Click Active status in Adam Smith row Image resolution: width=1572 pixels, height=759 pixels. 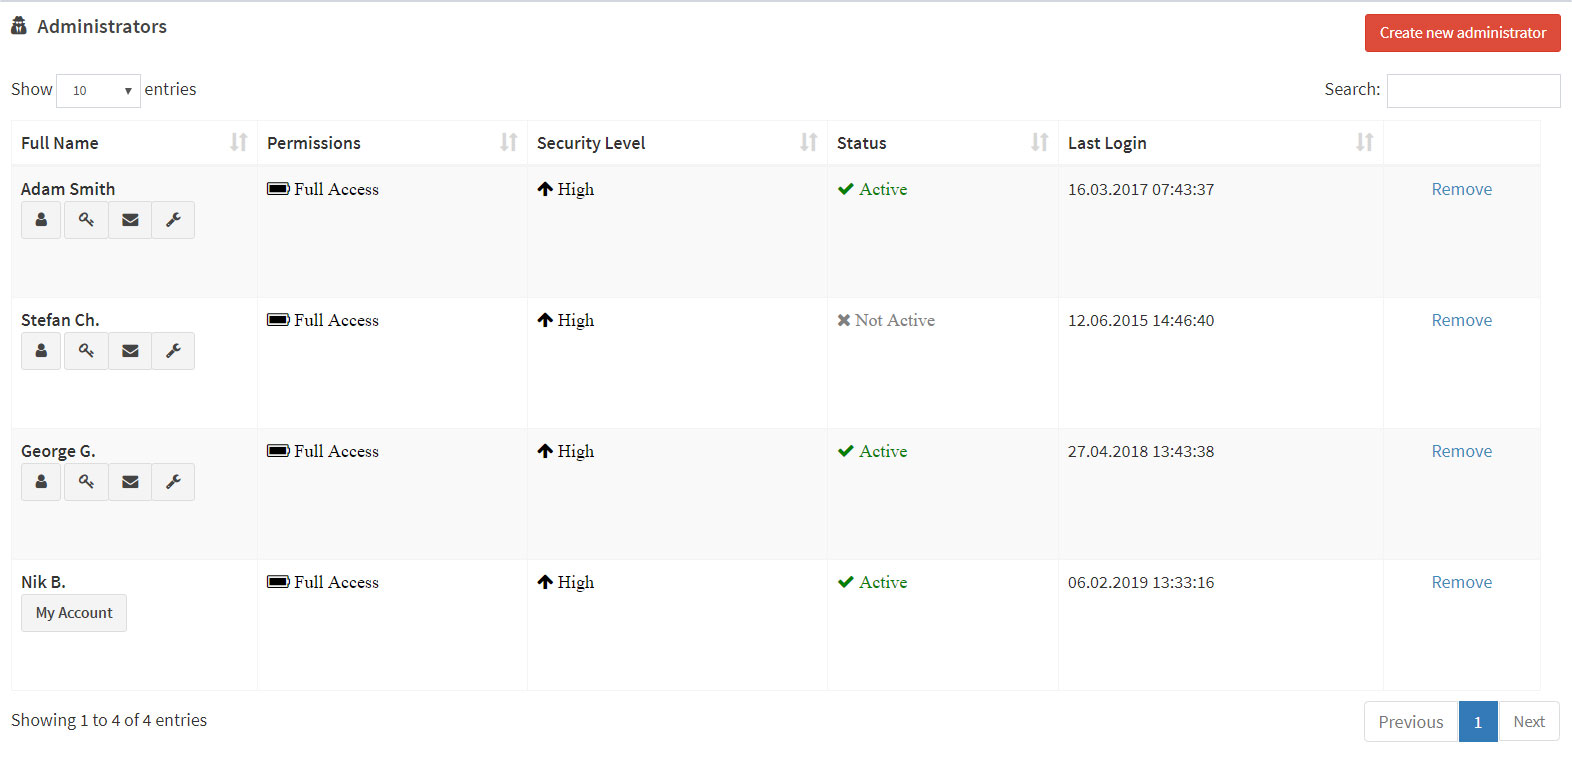[x=873, y=189]
